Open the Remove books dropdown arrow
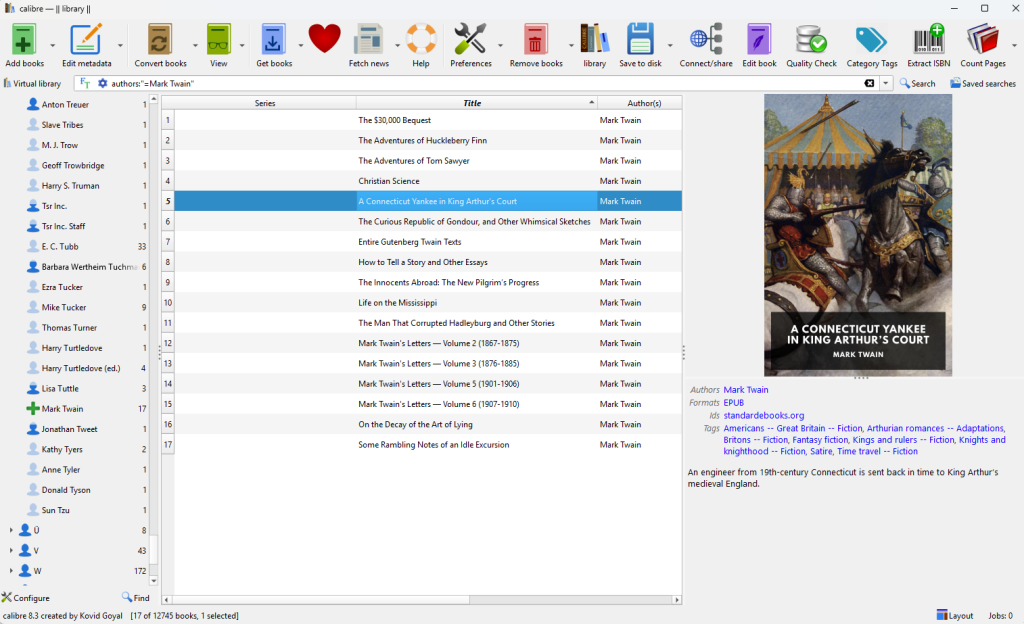 [571, 46]
